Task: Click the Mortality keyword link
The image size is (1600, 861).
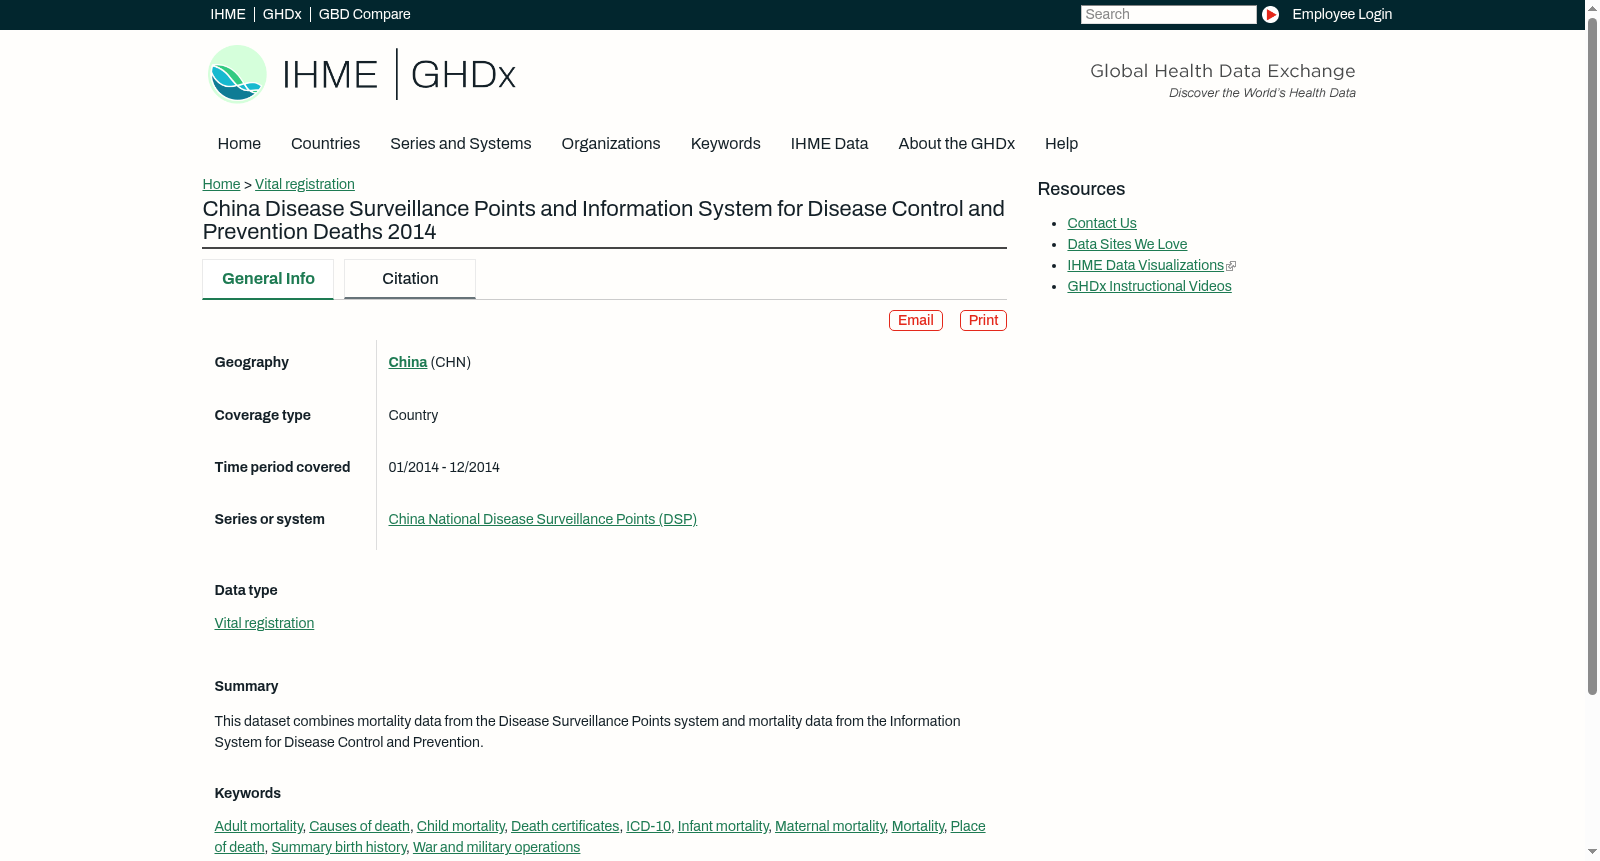Action: tap(918, 826)
